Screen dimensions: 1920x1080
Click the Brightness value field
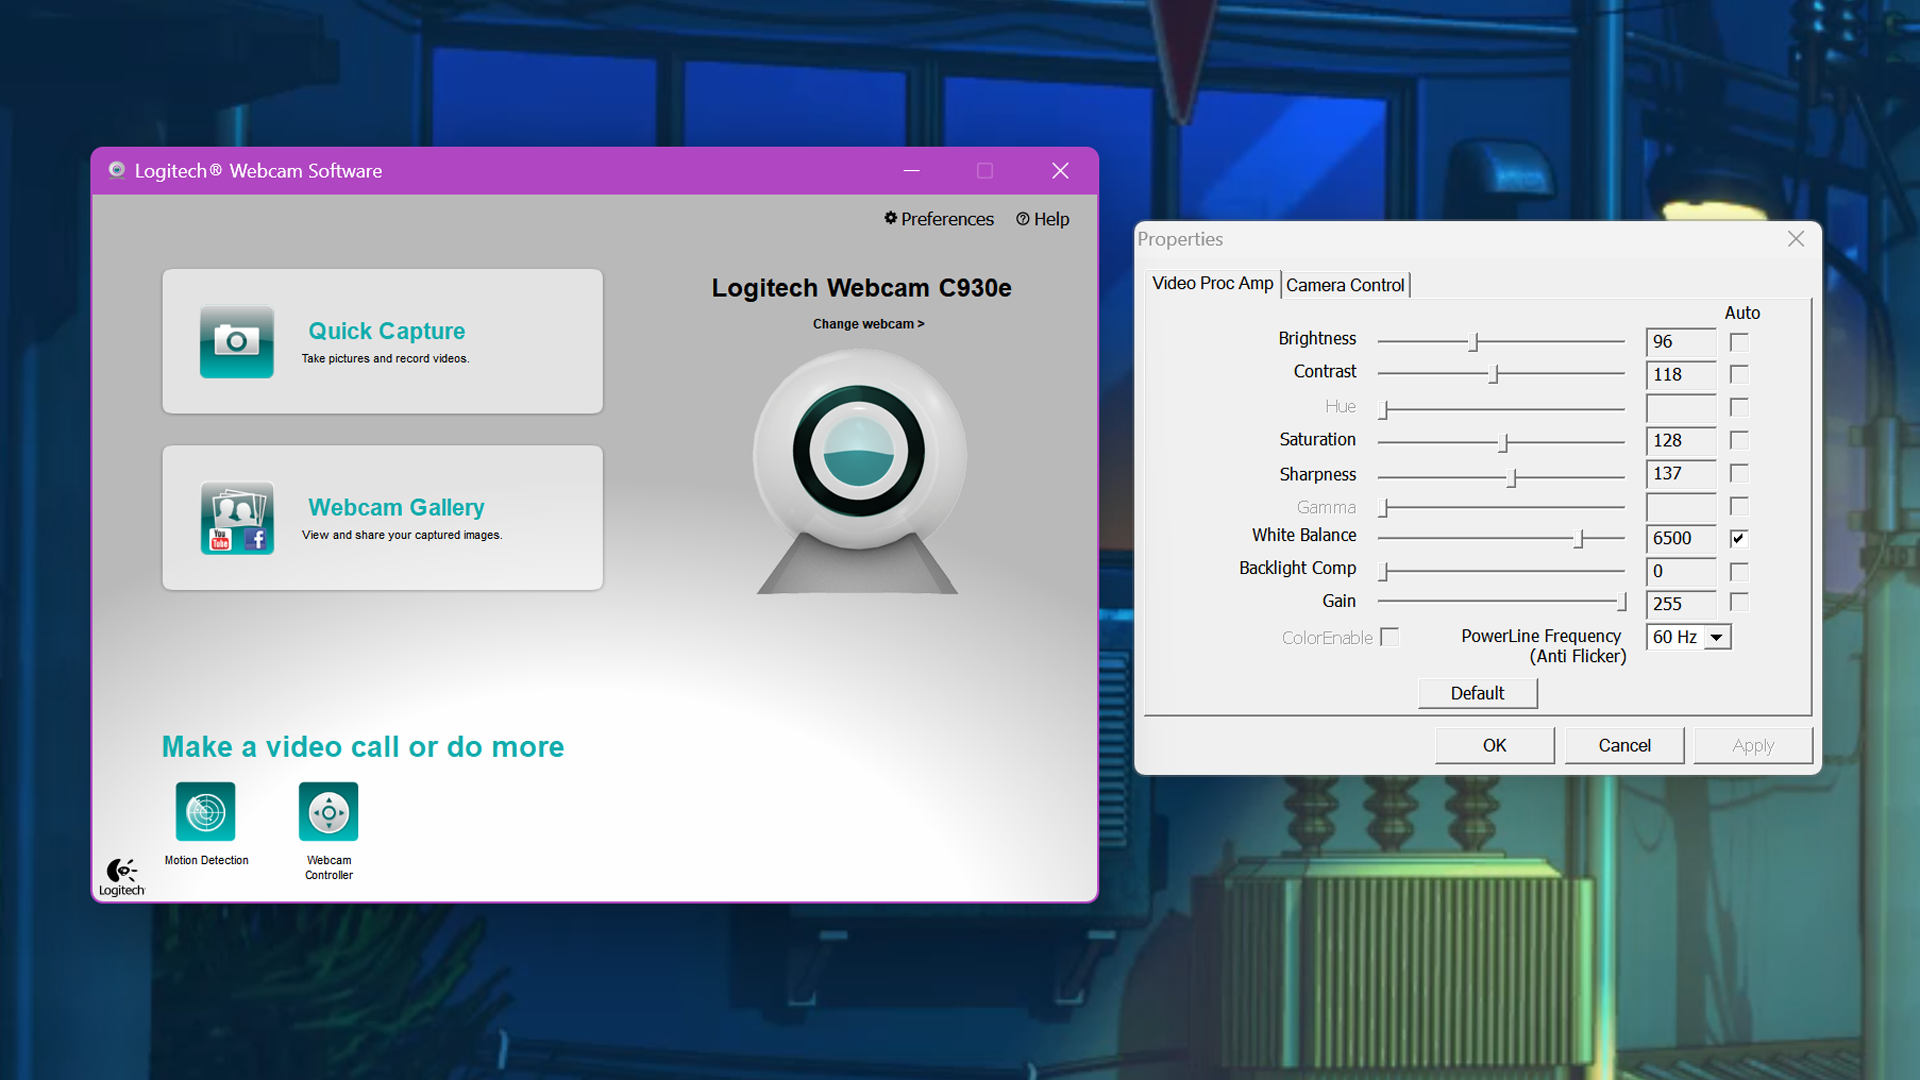[1681, 342]
